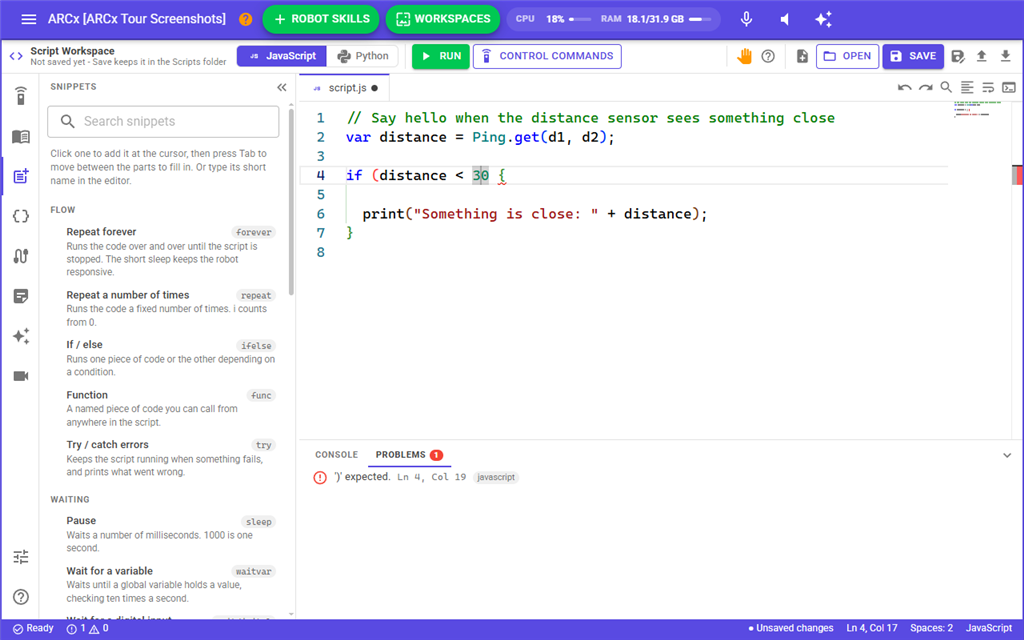The image size is (1024, 640).
Task: Open the curly braces sidebar panel
Action: (21, 216)
